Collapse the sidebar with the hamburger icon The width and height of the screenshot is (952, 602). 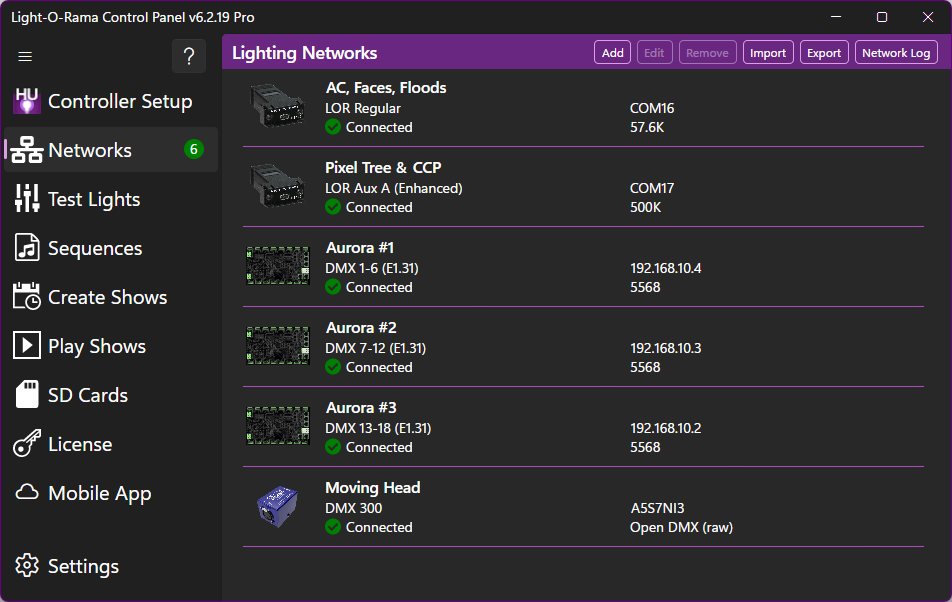(25, 57)
